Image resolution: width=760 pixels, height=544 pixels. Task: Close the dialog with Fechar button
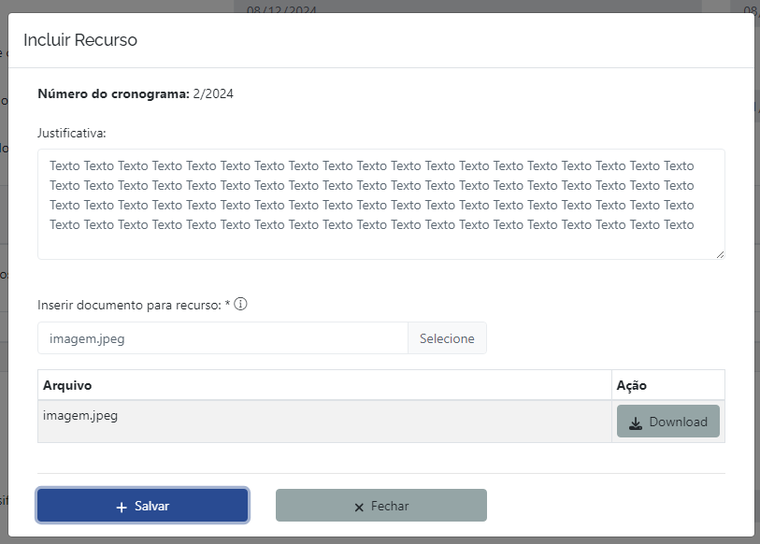pos(381,505)
